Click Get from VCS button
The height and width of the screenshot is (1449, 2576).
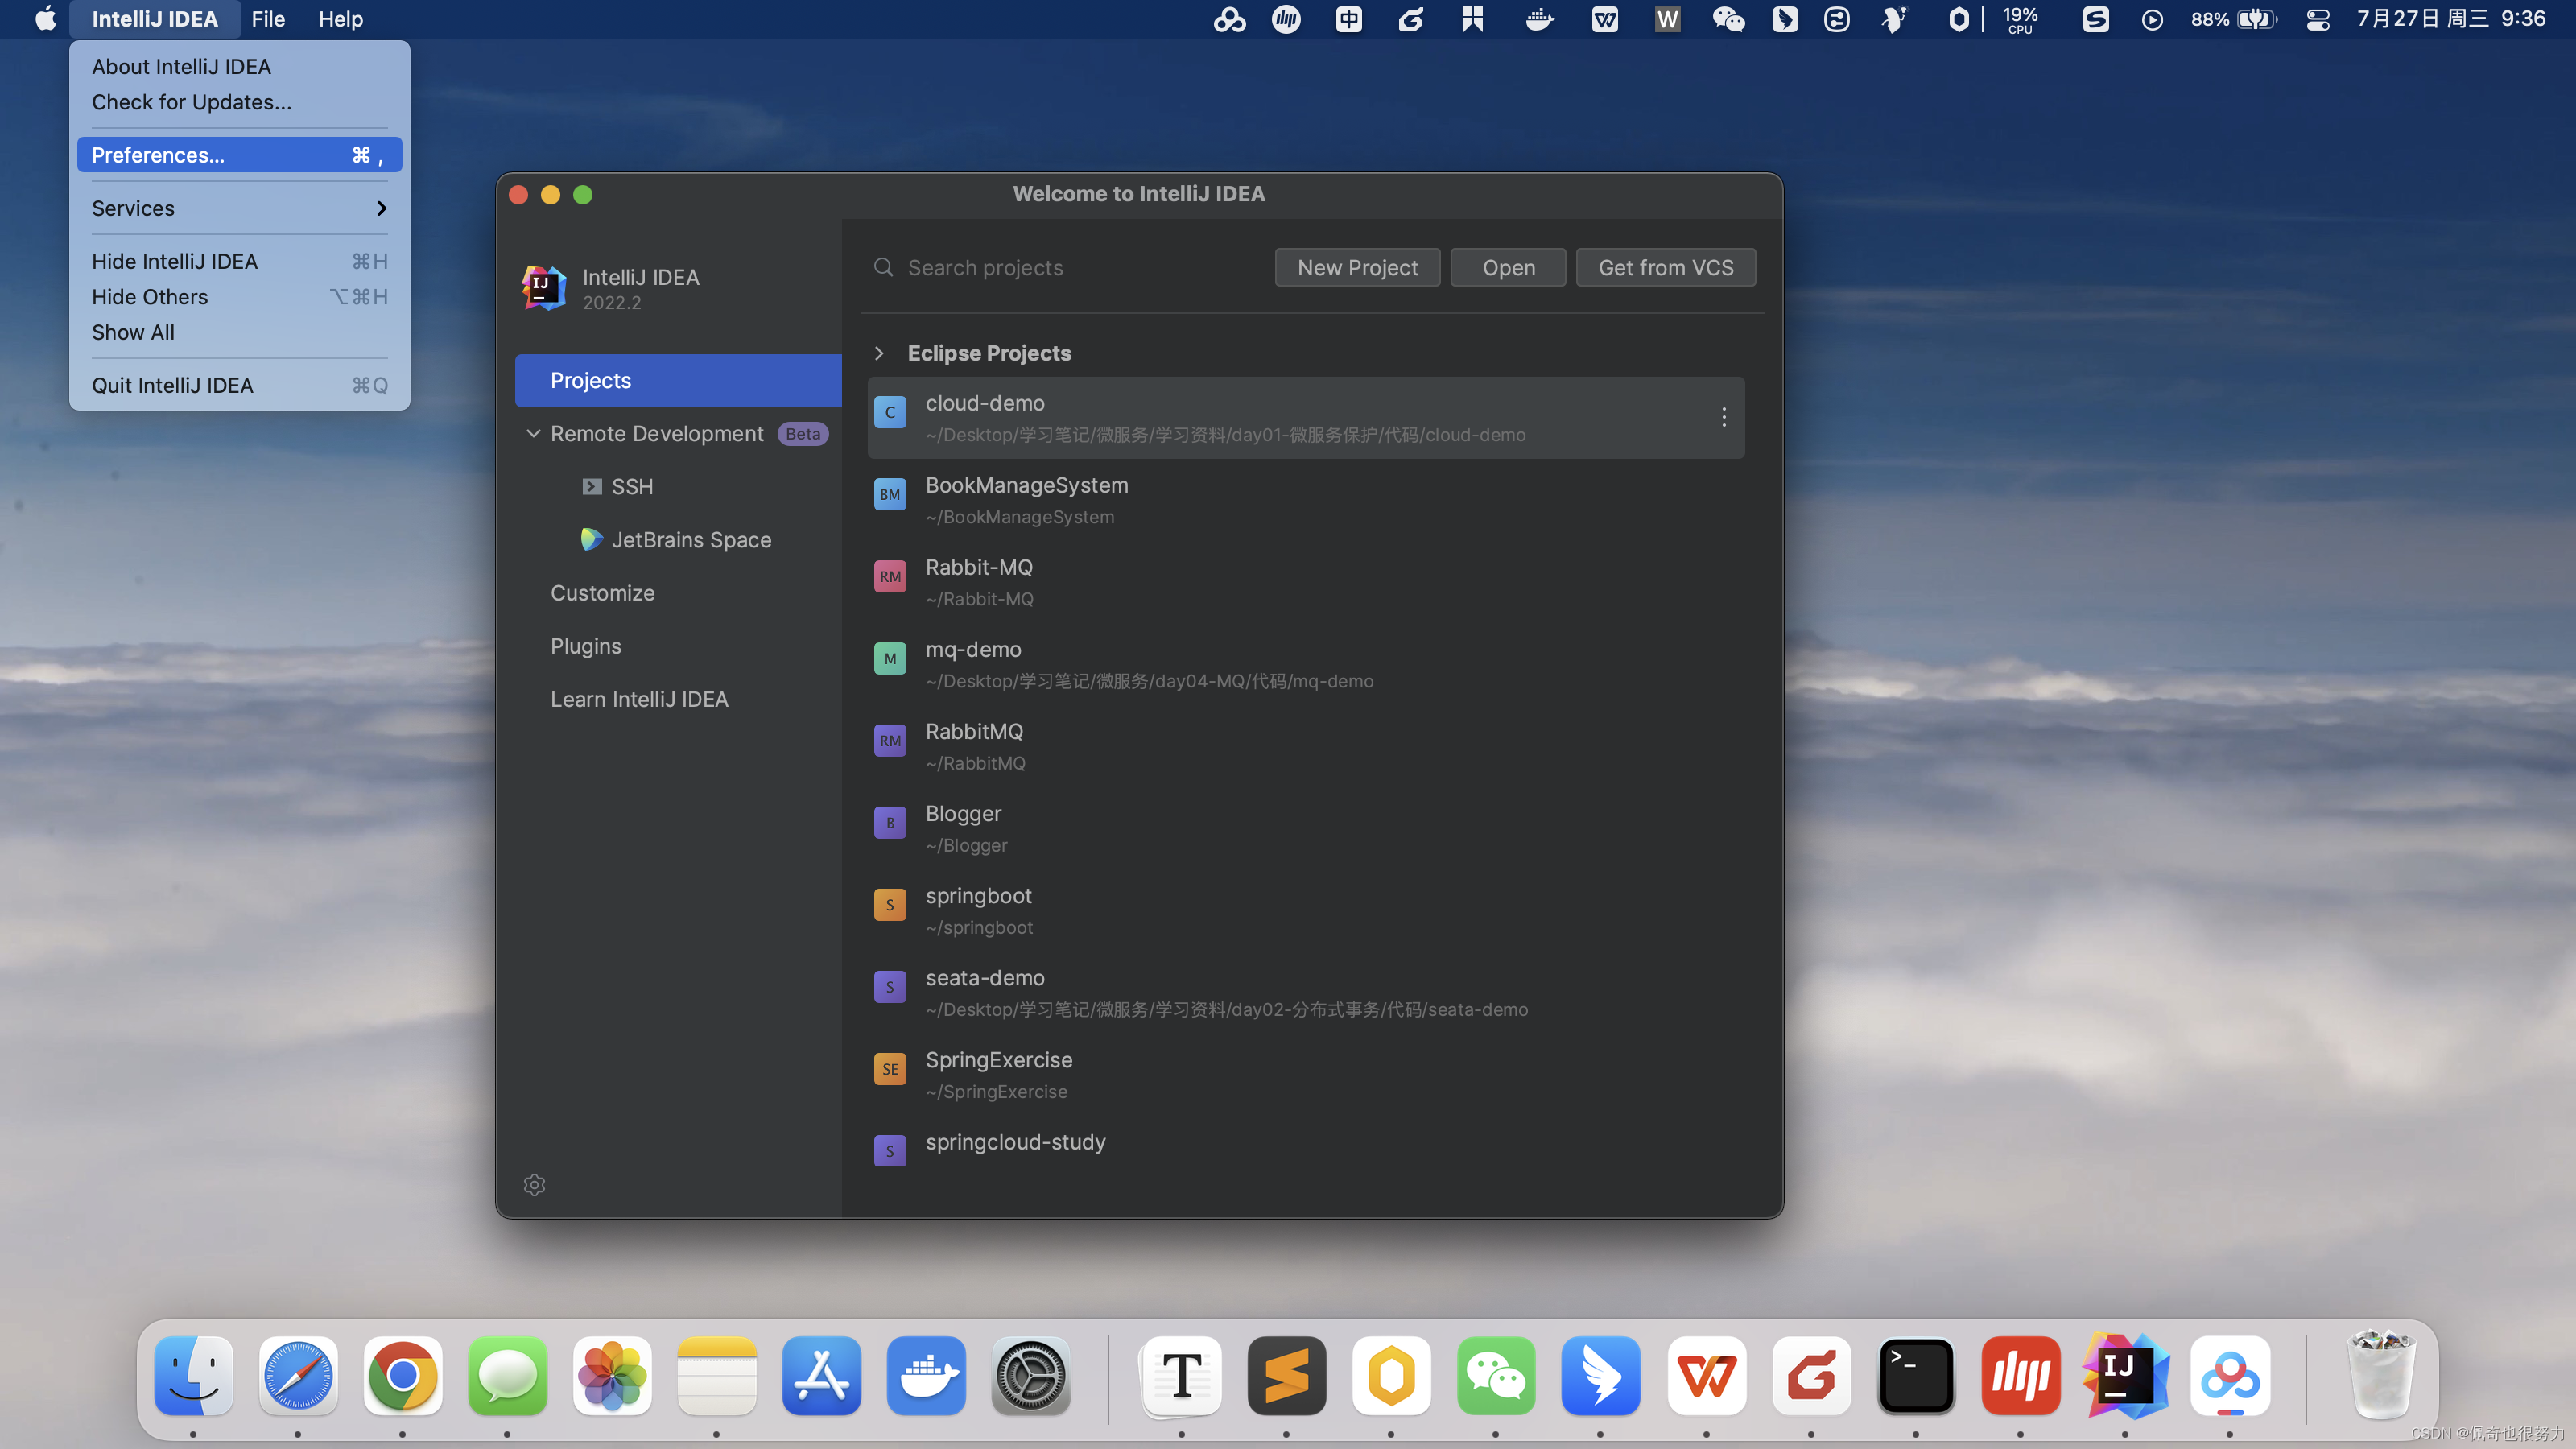[x=1665, y=267]
